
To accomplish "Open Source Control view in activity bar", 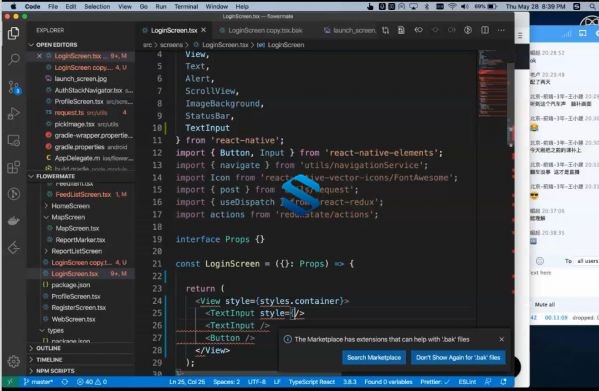I will (14, 87).
